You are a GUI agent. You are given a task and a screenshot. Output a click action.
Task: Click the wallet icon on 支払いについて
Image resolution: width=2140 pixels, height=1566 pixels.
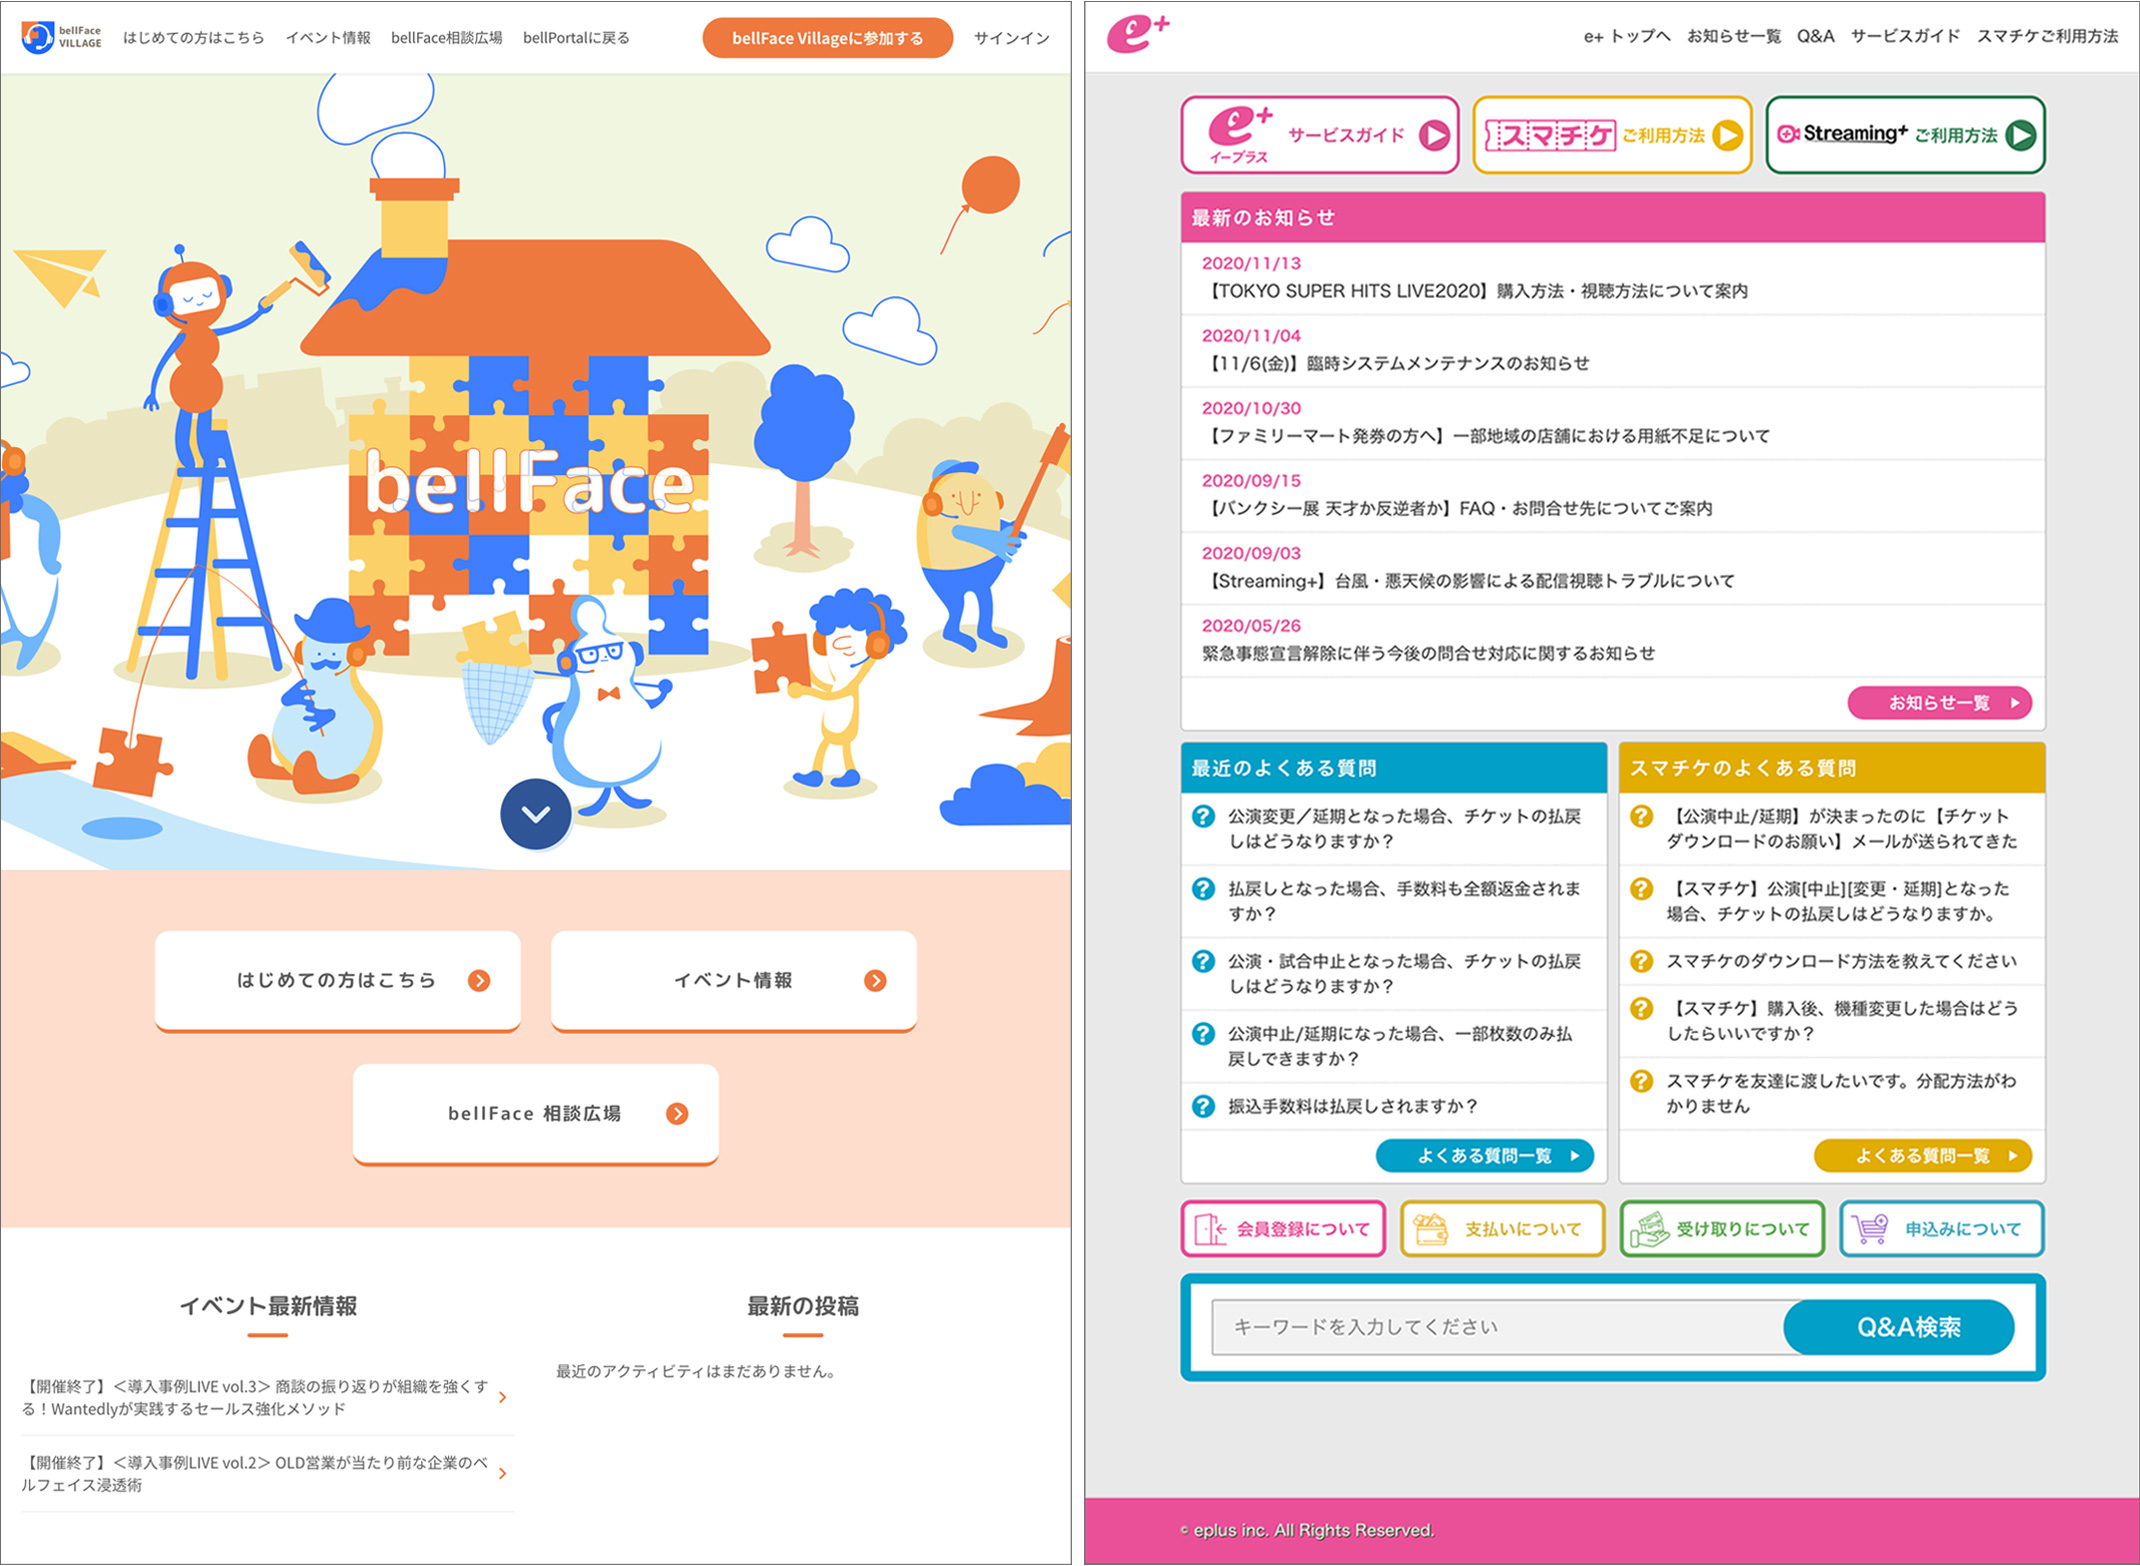point(1430,1229)
